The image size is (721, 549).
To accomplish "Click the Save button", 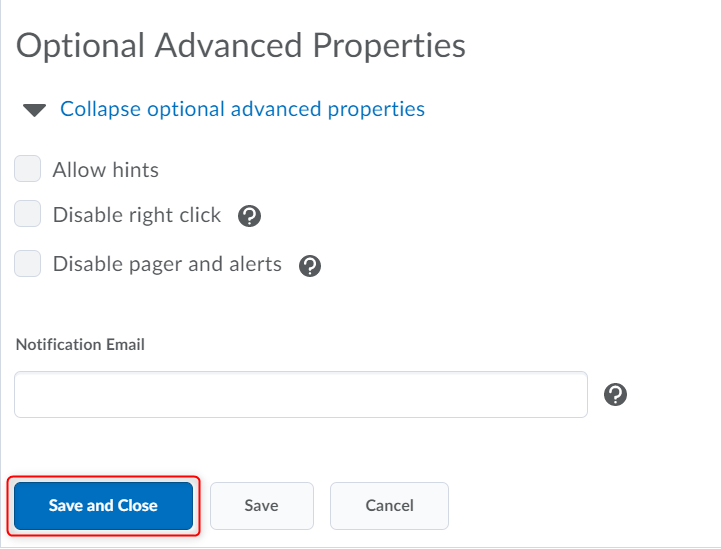I will pyautogui.click(x=261, y=506).
